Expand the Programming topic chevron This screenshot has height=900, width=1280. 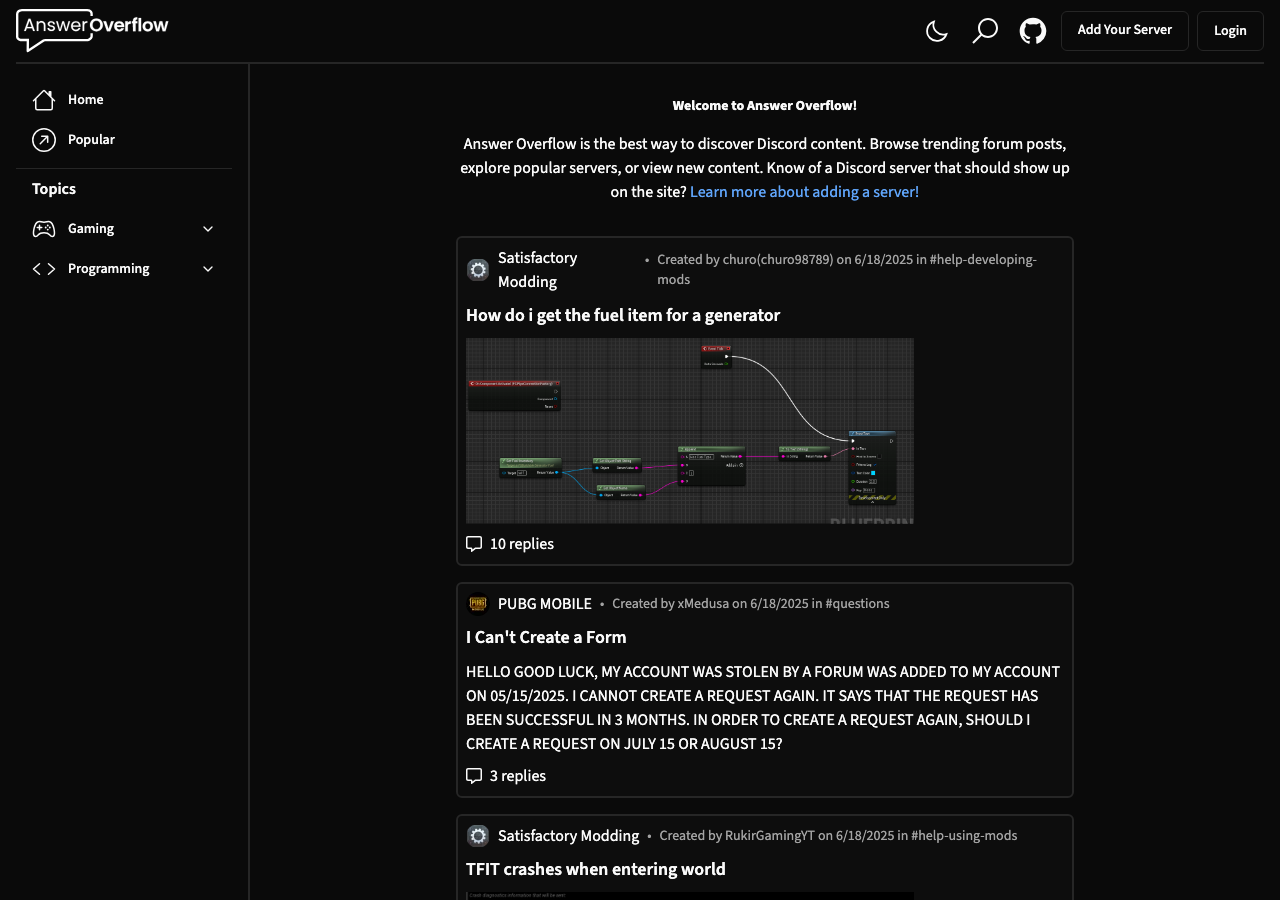pyautogui.click(x=208, y=269)
